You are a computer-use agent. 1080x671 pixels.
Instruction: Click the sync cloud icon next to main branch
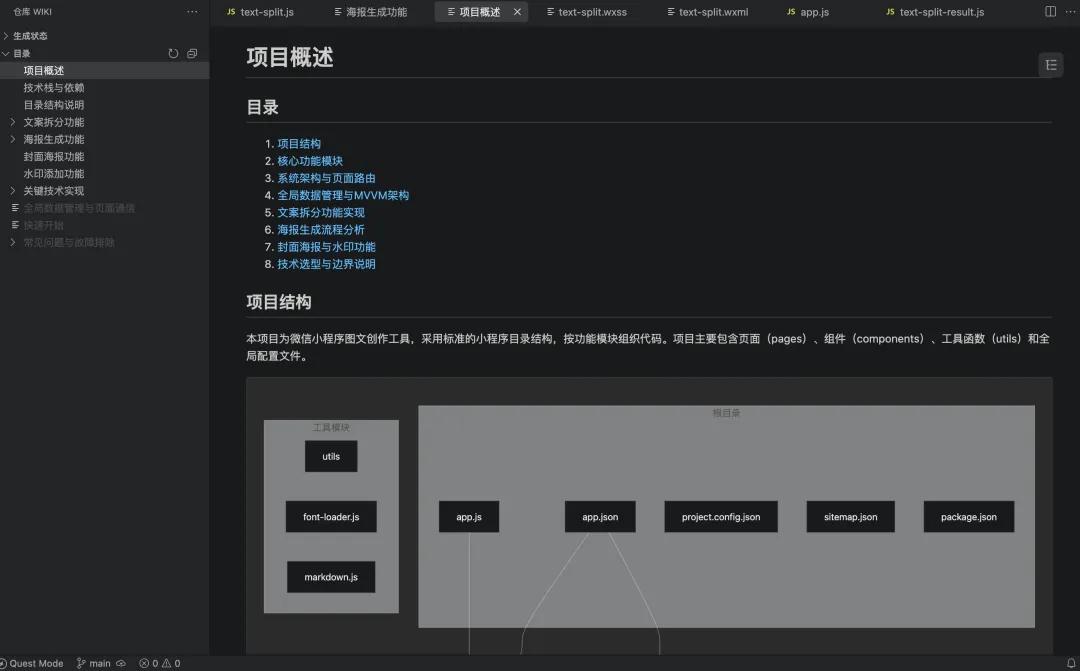[119, 663]
